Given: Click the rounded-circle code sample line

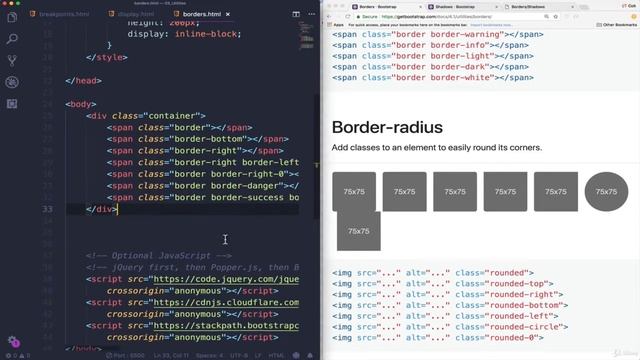Looking at the screenshot, I should [450, 327].
